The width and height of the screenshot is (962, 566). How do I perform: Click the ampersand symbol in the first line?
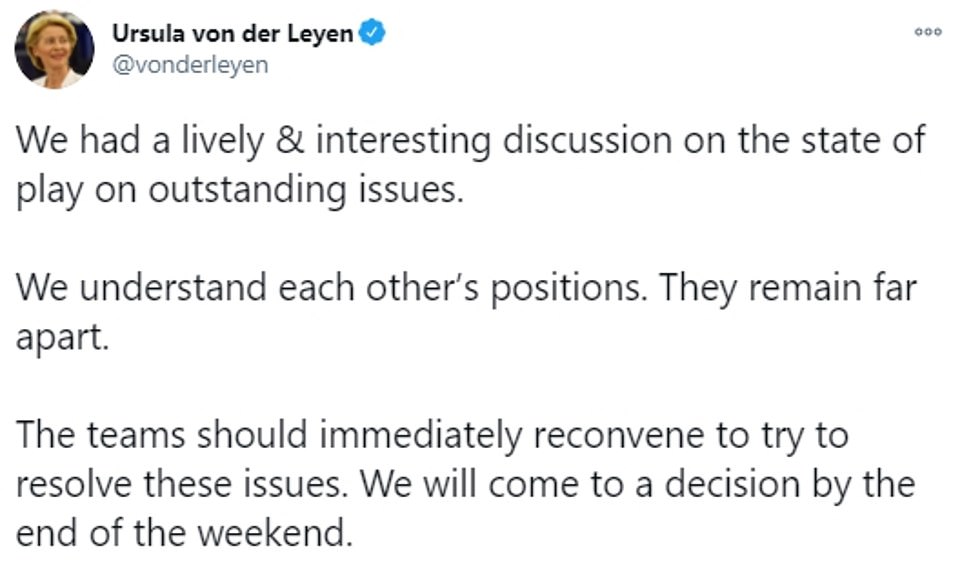tap(290, 140)
